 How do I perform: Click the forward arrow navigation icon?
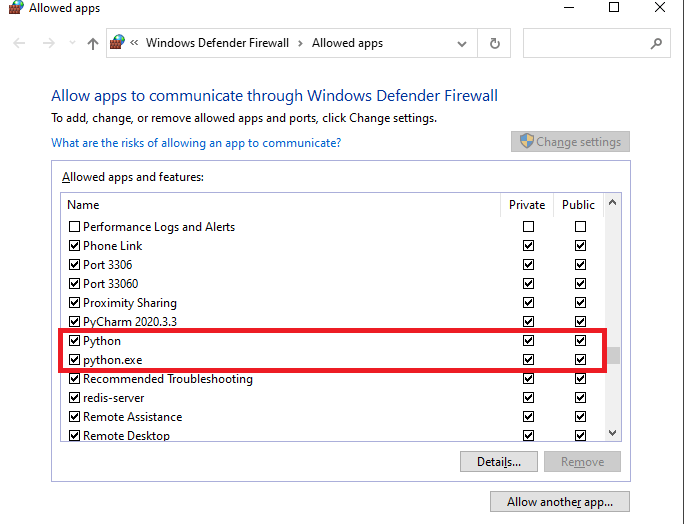tap(48, 44)
